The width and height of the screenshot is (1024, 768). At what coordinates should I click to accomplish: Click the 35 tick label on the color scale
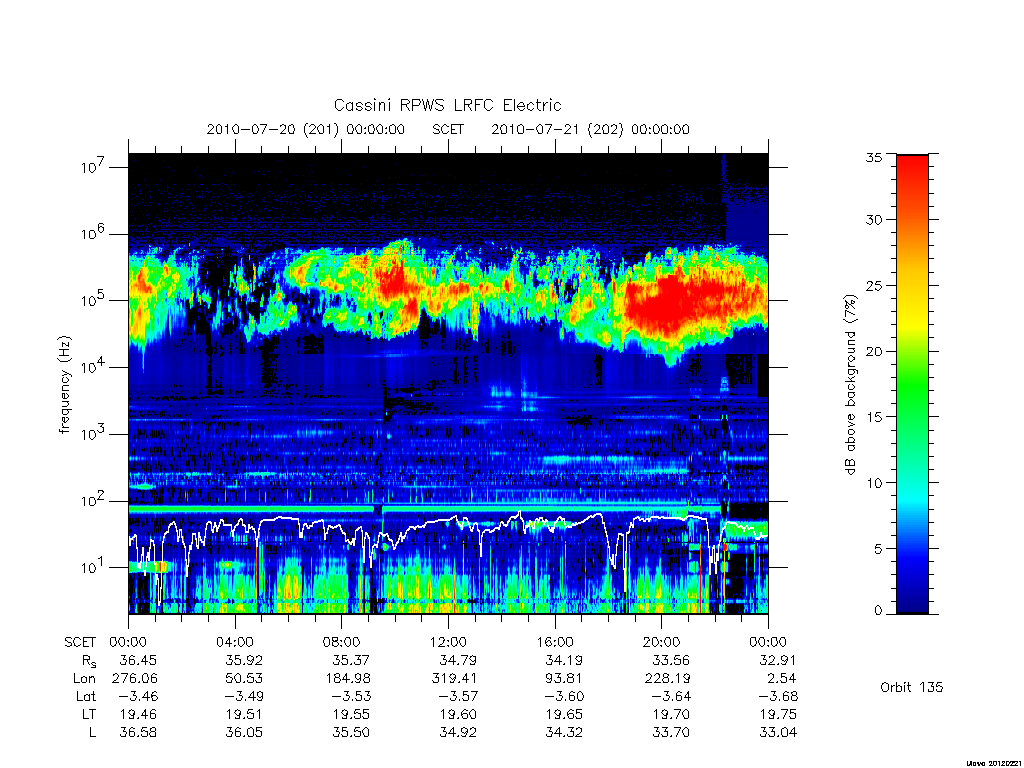(873, 157)
